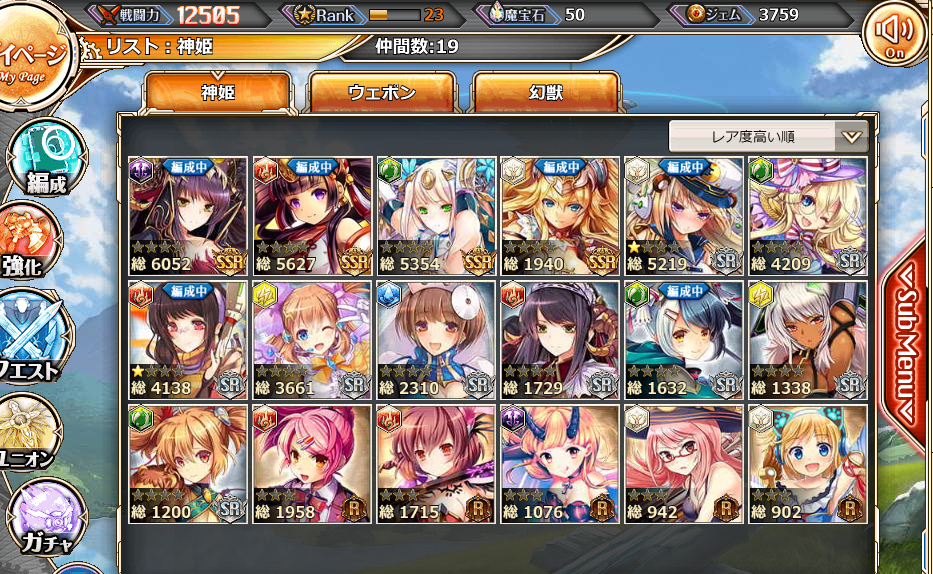Click the 魔宝石 crystal icon
Viewport: 933px width, 574px height.
pos(497,13)
